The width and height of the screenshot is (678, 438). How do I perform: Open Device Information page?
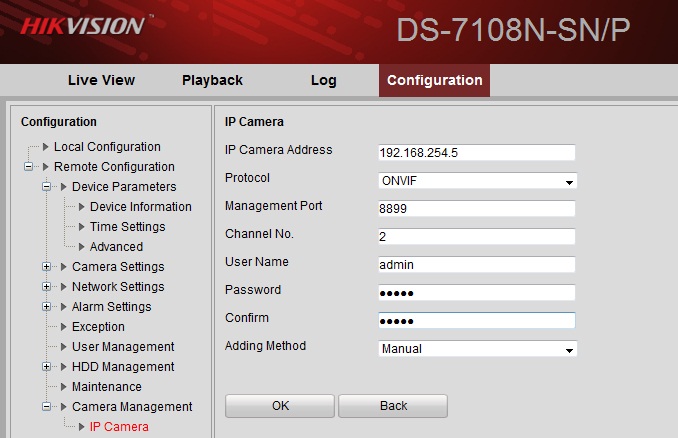point(141,207)
